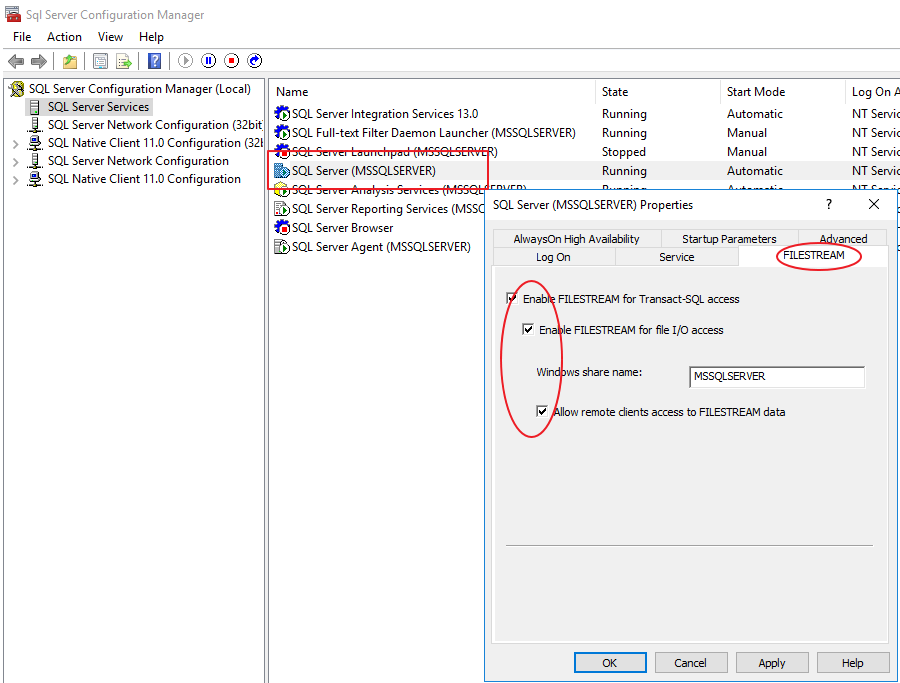The height and width of the screenshot is (683, 900).
Task: Click the SQL Server (MSSQLSERVER) service icon
Action: click(x=282, y=170)
